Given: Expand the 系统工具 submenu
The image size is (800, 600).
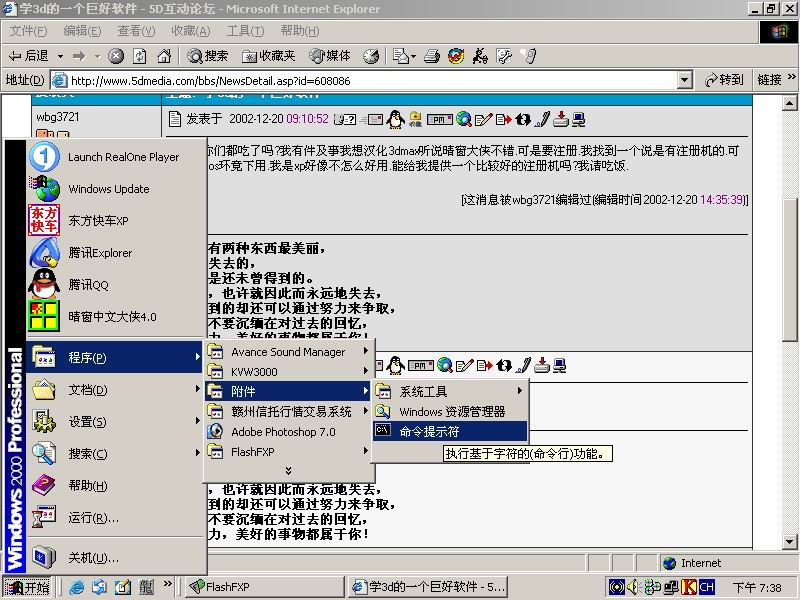Looking at the screenshot, I should (x=450, y=391).
